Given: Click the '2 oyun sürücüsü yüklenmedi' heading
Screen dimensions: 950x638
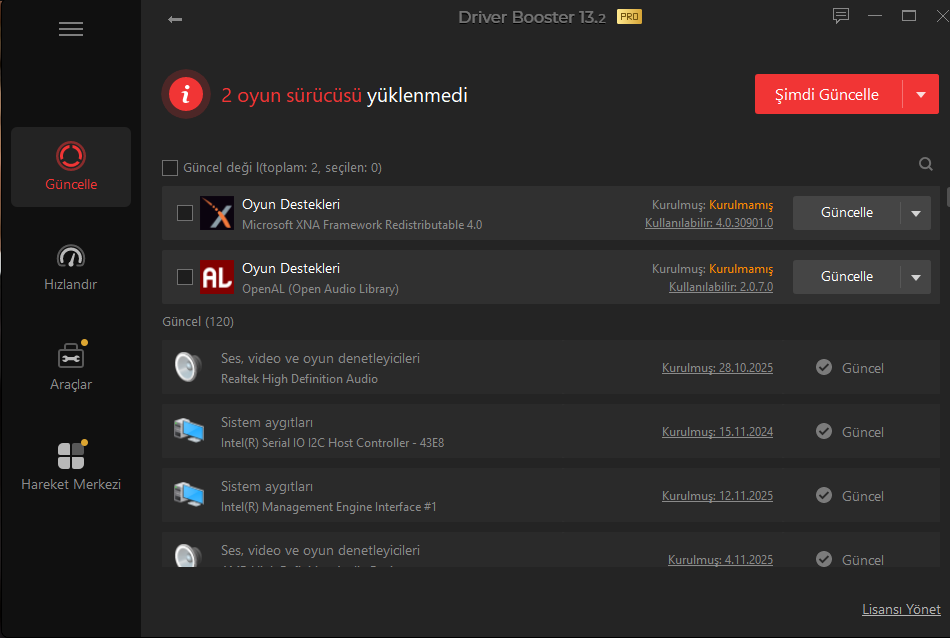Looking at the screenshot, I should (345, 95).
